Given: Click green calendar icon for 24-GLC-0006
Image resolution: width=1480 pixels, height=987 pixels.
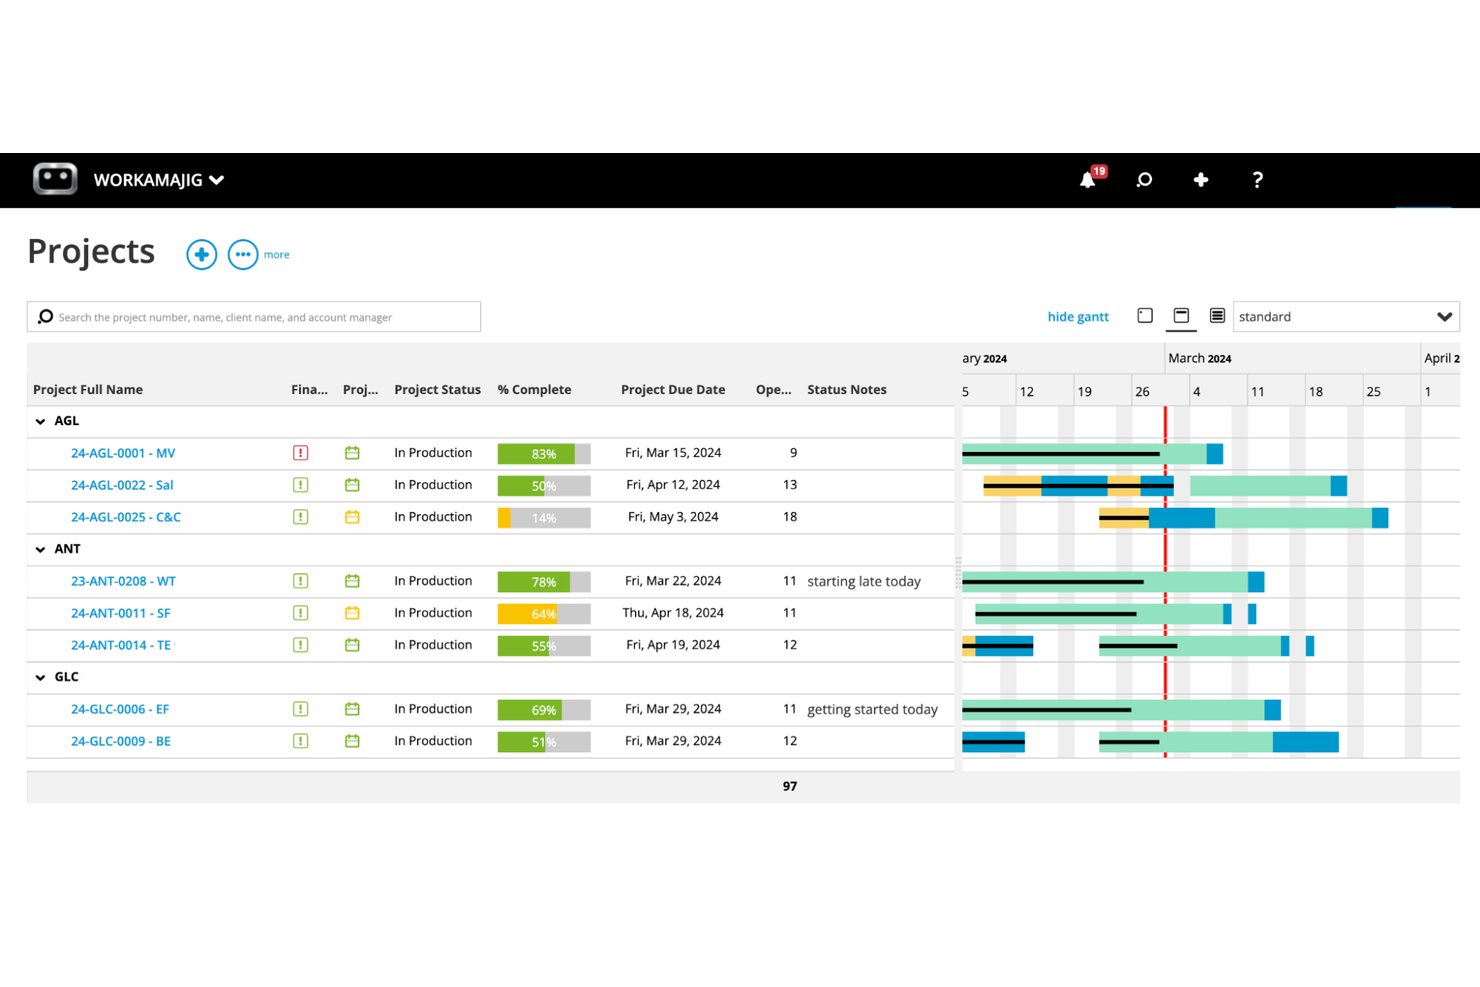Looking at the screenshot, I should [x=352, y=709].
